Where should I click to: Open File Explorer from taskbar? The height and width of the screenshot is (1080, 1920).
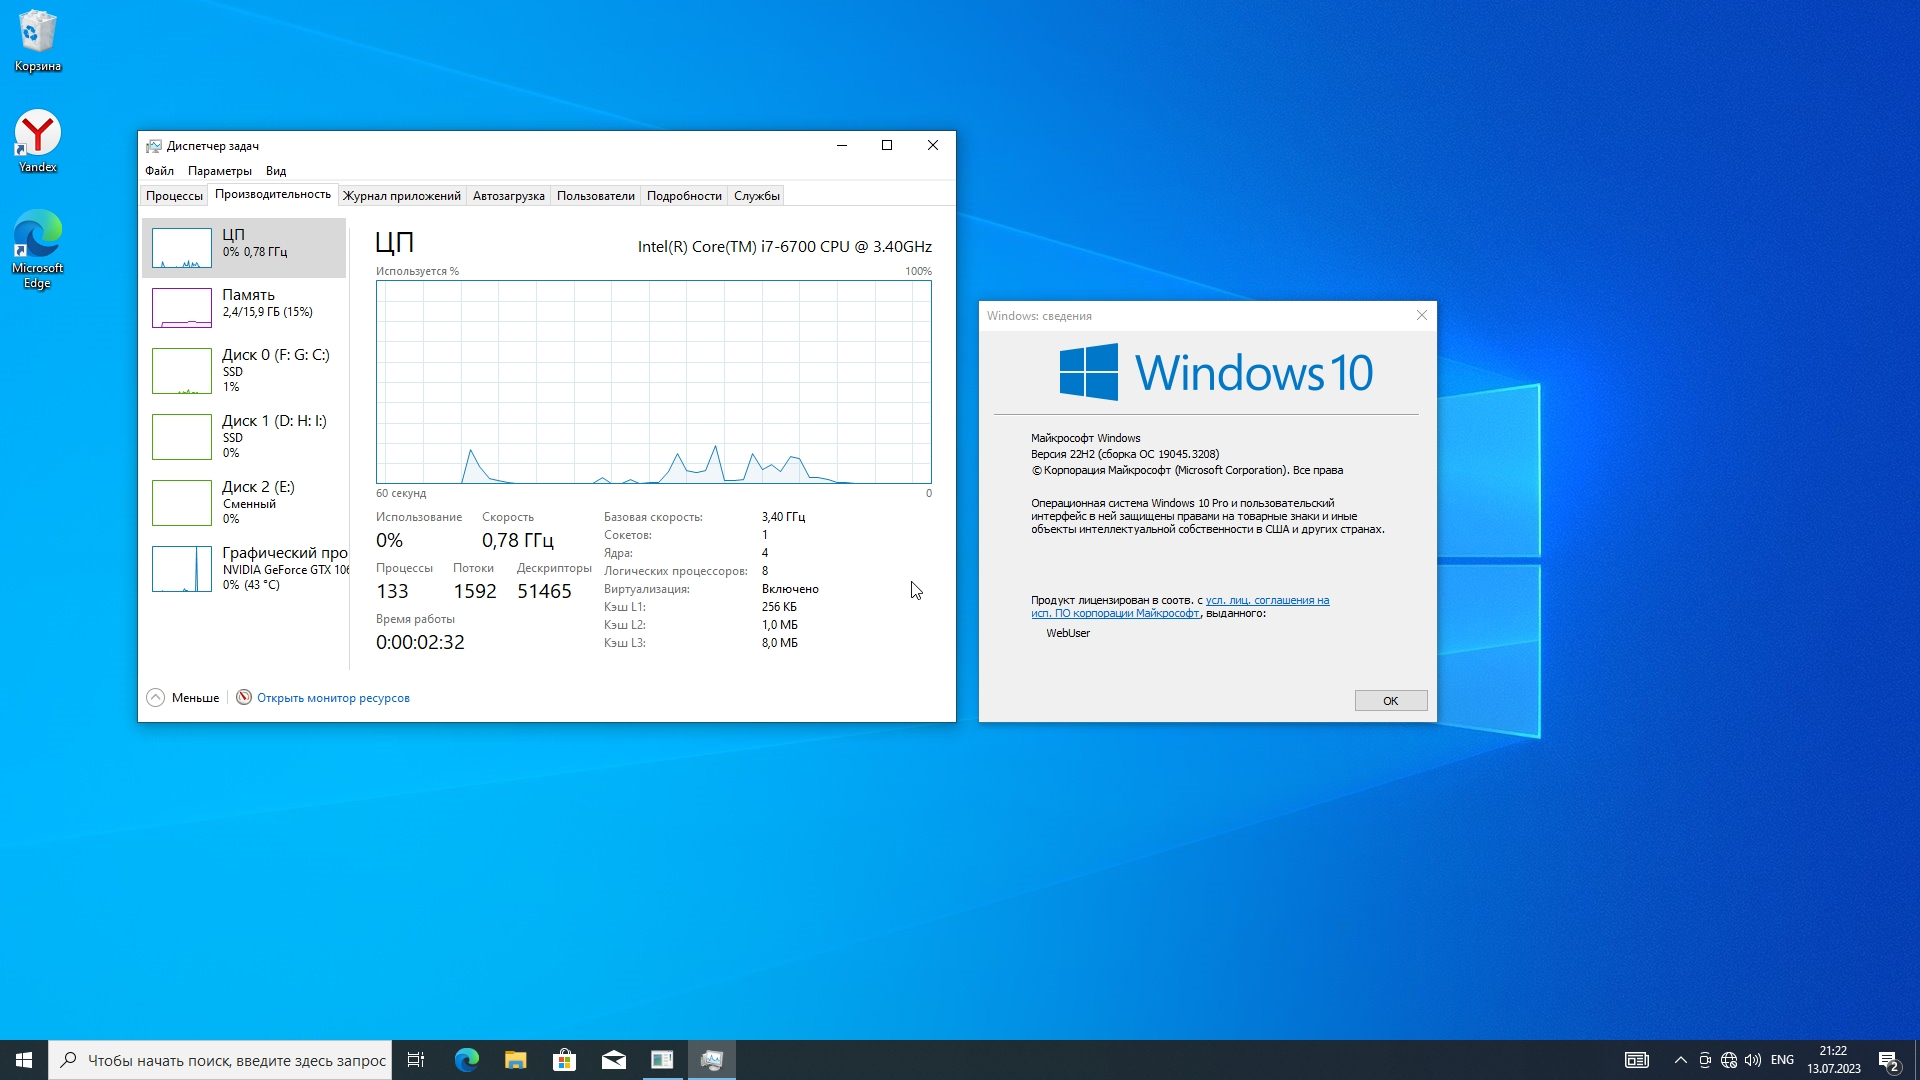(515, 1060)
